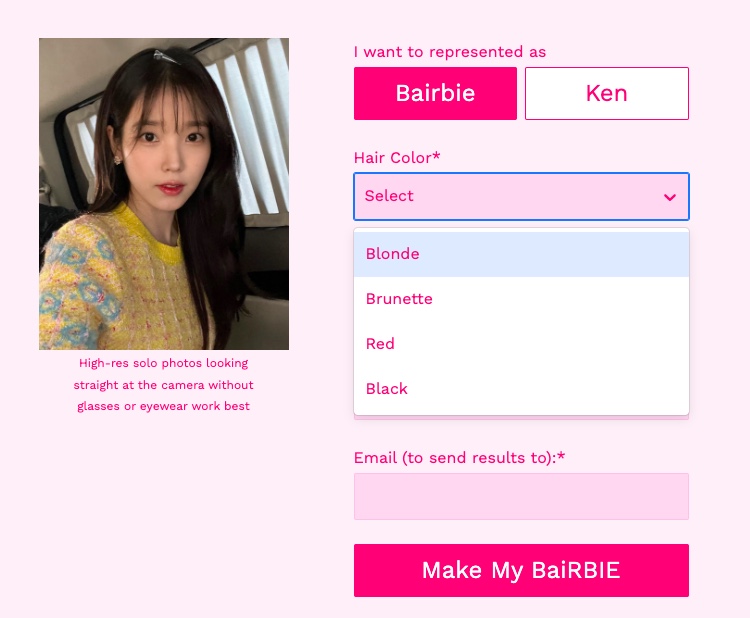Image resolution: width=750 pixels, height=618 pixels.
Task: Click the 'I want to represented as' heading
Action: coord(450,52)
